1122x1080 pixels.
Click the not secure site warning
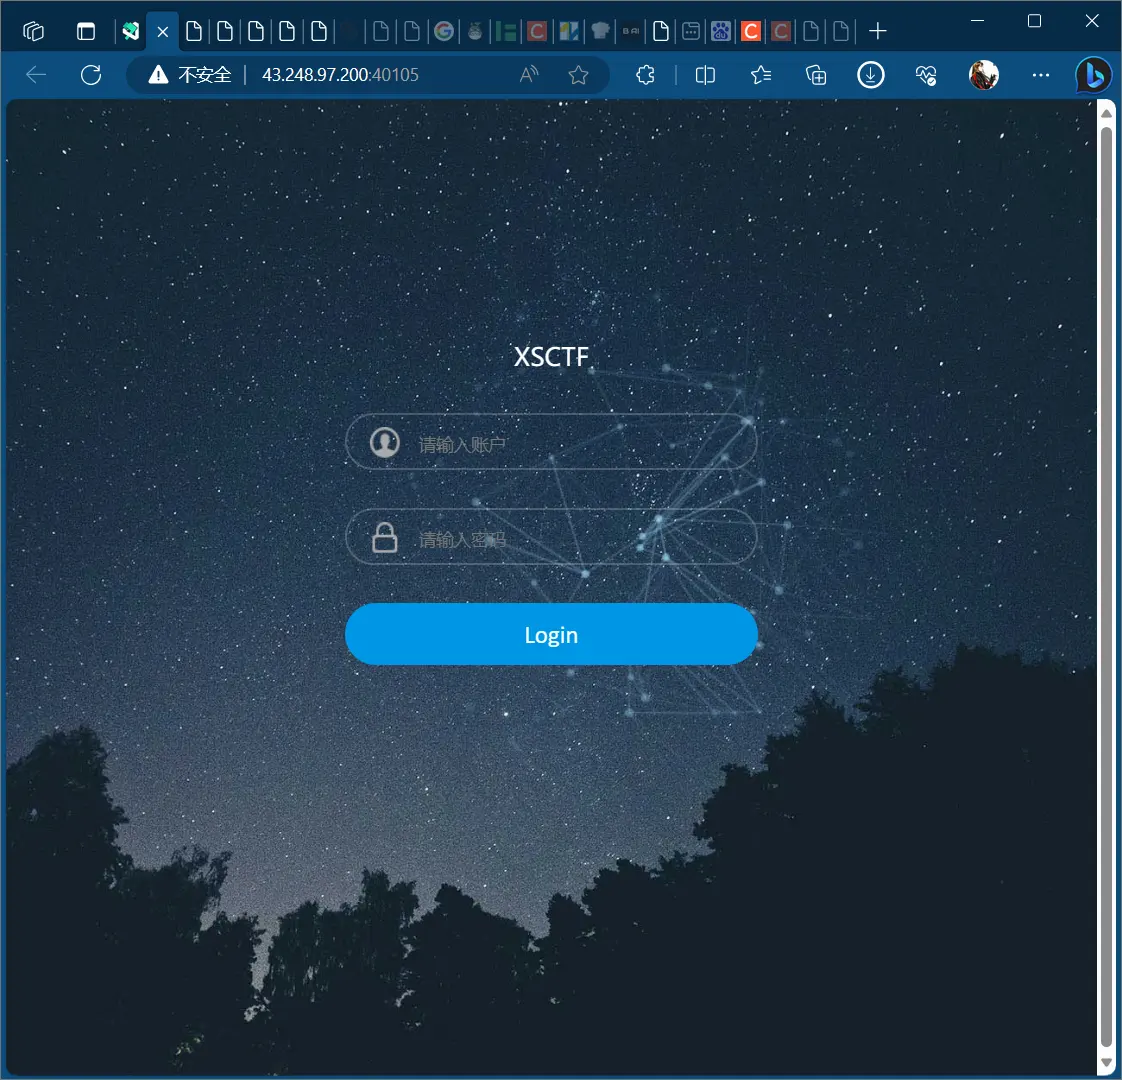pyautogui.click(x=190, y=75)
